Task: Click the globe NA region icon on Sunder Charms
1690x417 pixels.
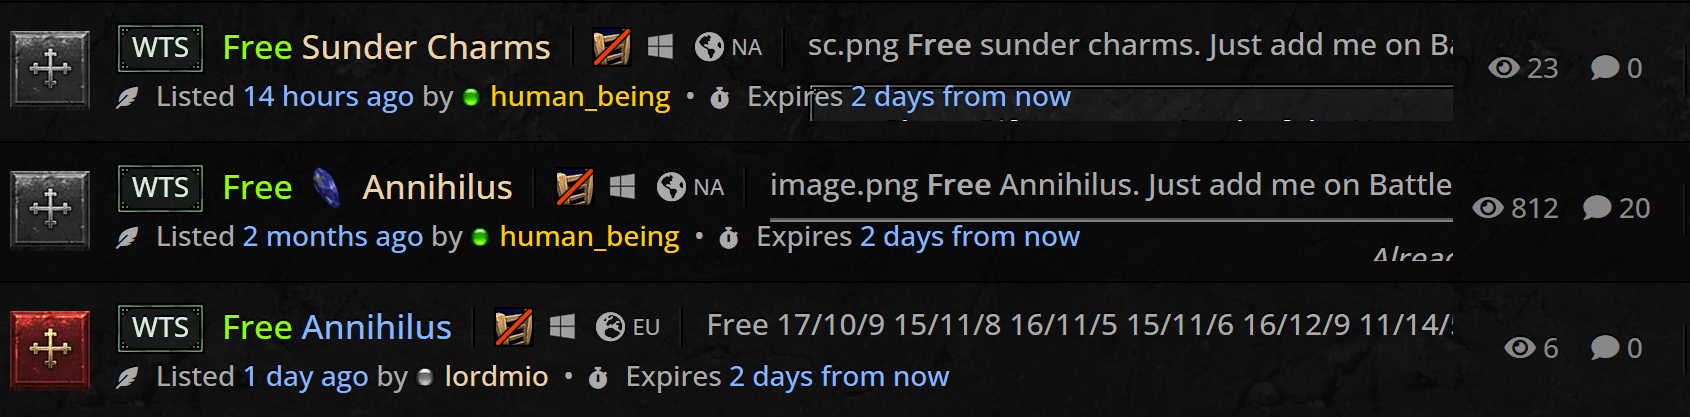Action: tap(709, 47)
